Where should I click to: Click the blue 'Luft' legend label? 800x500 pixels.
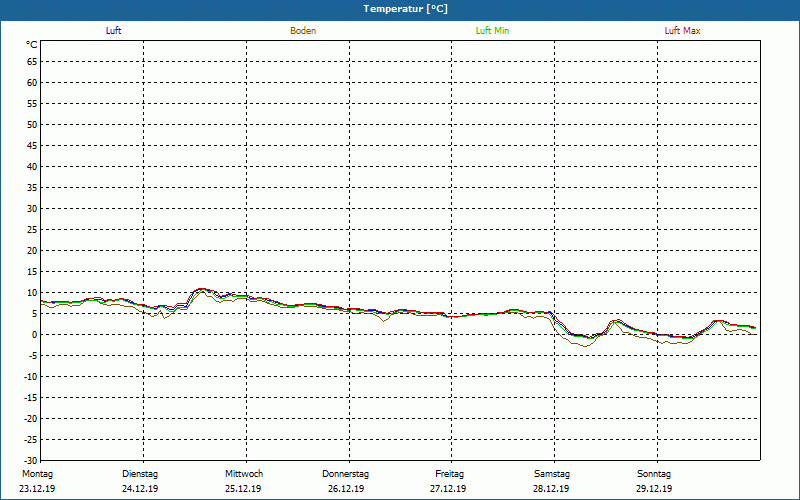click(x=113, y=31)
